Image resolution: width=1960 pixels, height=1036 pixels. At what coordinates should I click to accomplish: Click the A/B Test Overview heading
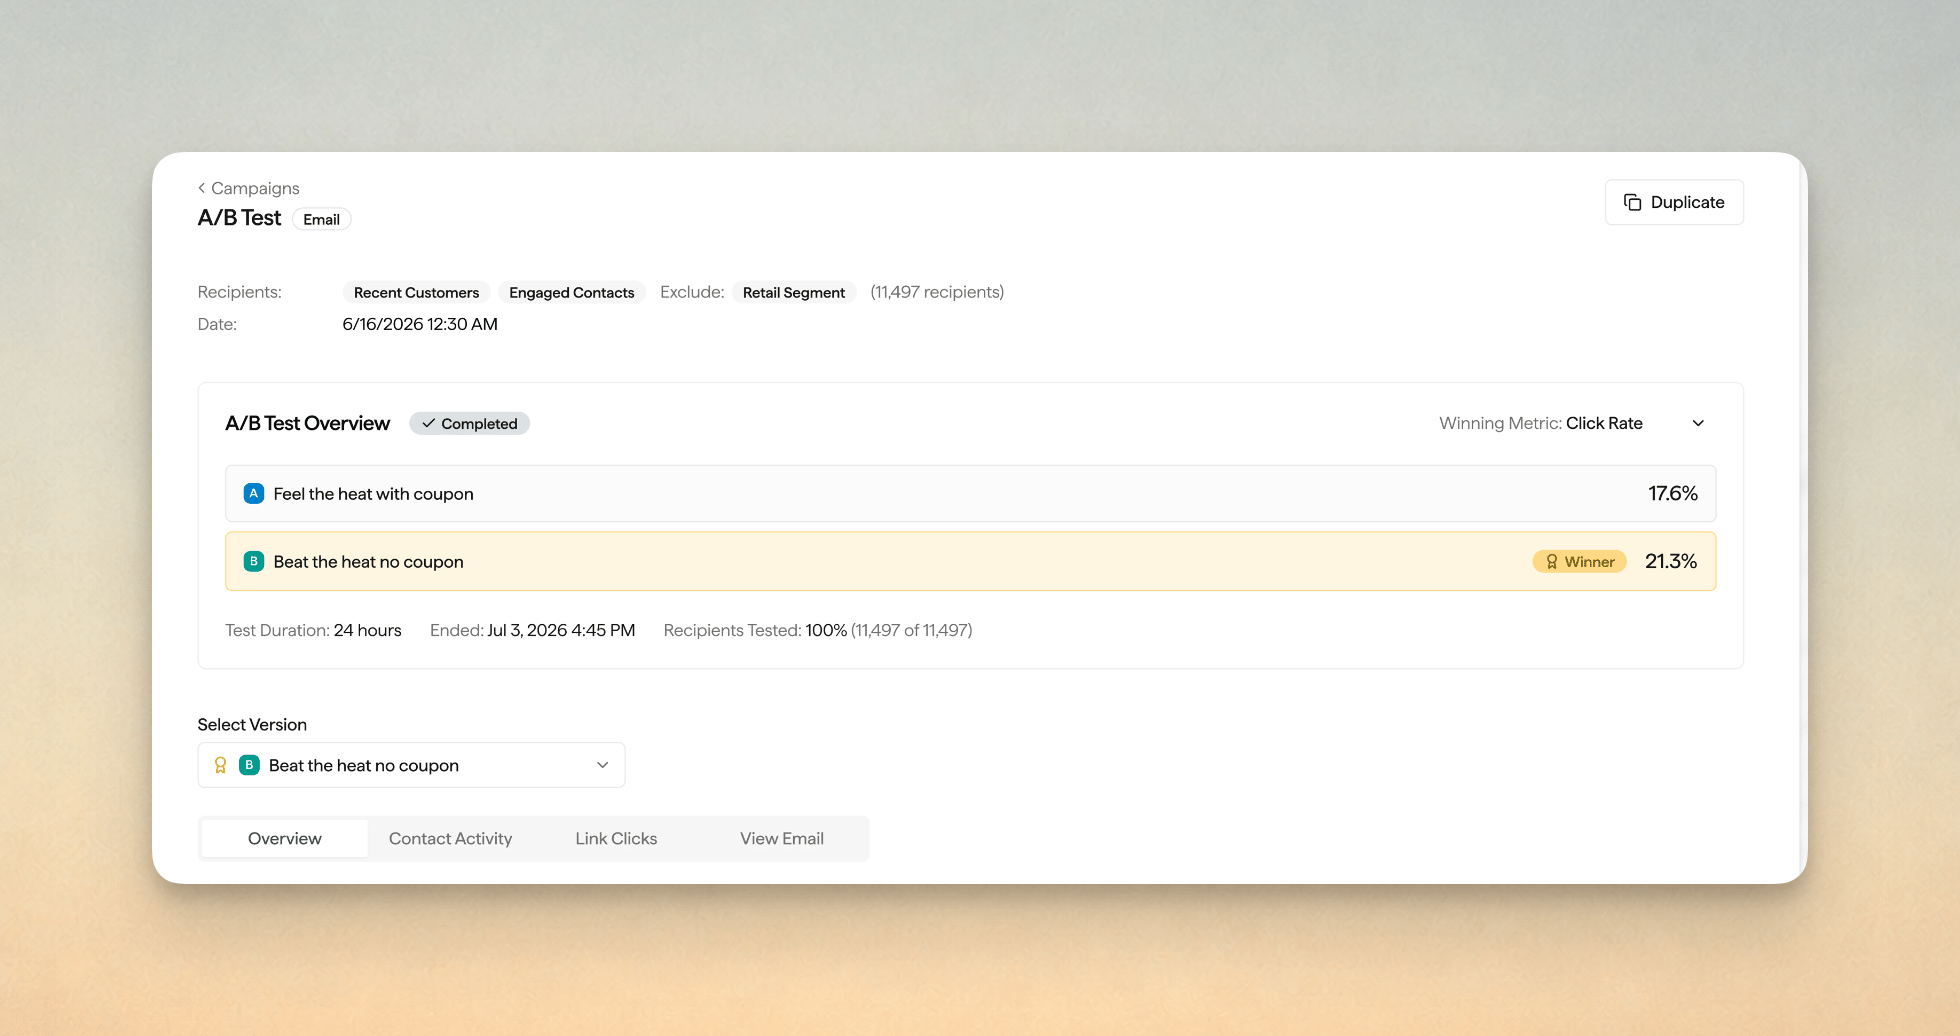[308, 423]
